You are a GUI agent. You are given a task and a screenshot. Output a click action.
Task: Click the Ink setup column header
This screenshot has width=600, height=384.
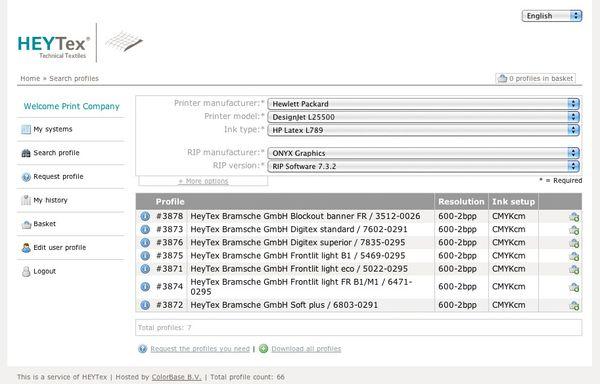pos(513,202)
